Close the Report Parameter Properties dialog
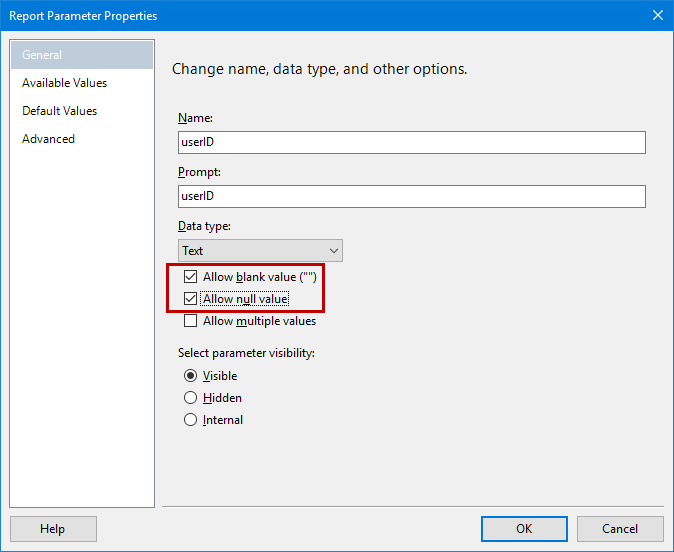 [x=657, y=15]
